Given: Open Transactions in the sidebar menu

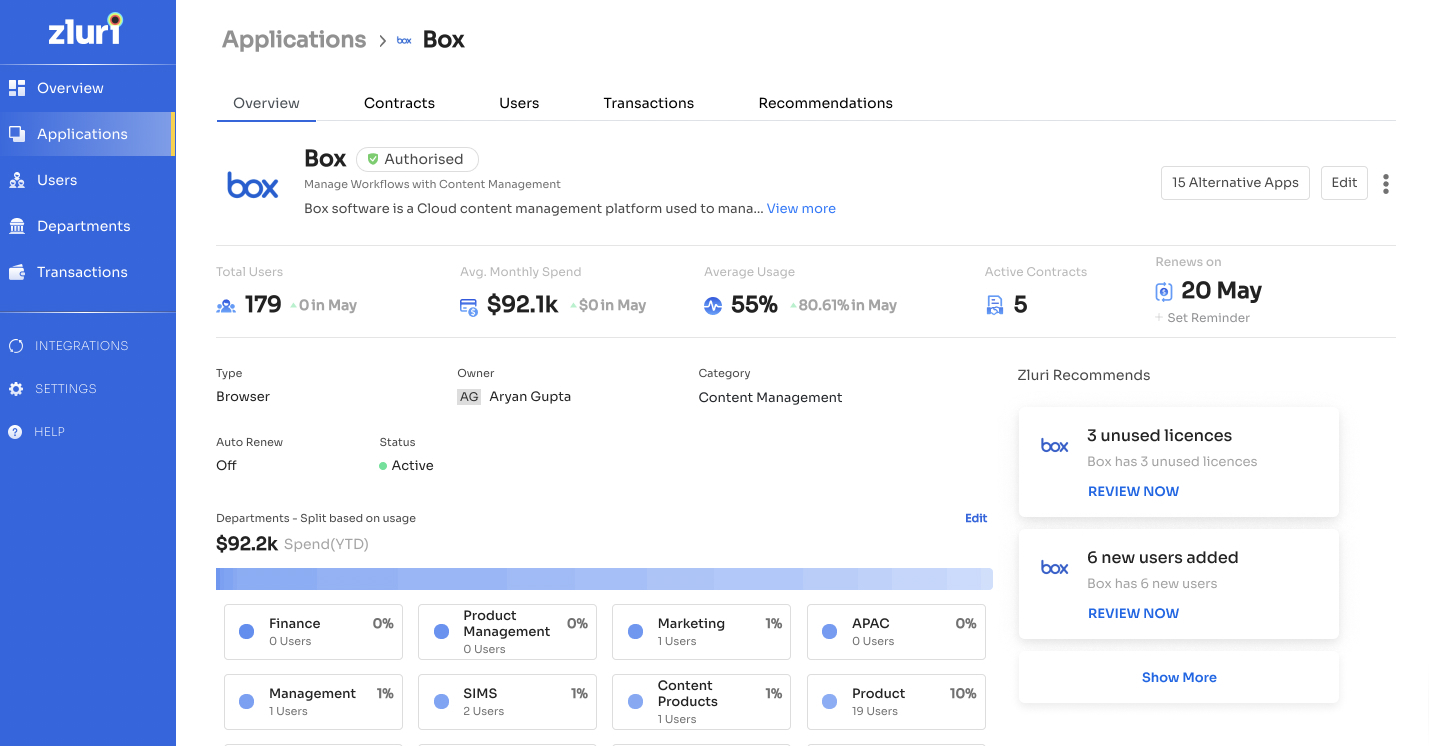Looking at the screenshot, I should click(x=88, y=272).
